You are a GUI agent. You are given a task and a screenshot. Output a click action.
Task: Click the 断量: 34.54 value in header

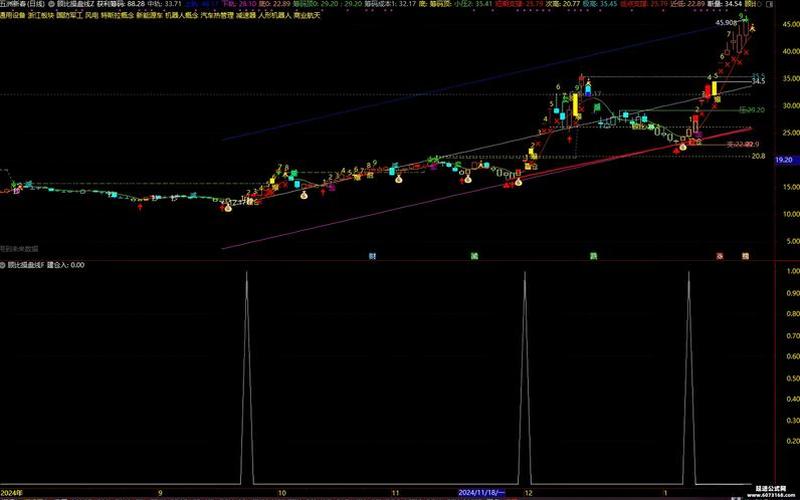[x=724, y=4]
